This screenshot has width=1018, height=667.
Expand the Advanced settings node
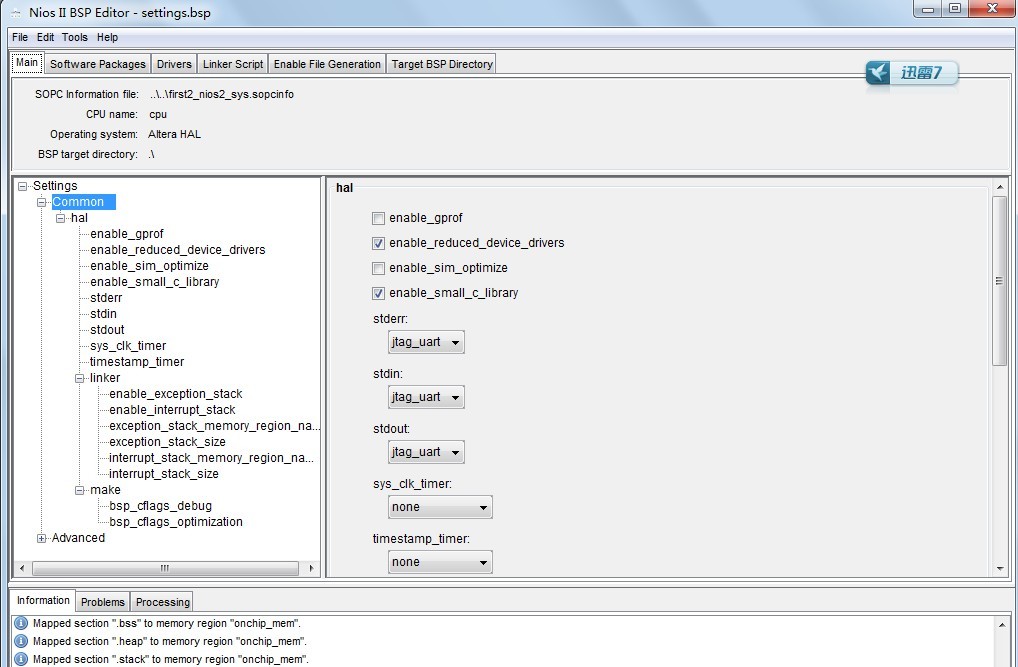tap(41, 537)
